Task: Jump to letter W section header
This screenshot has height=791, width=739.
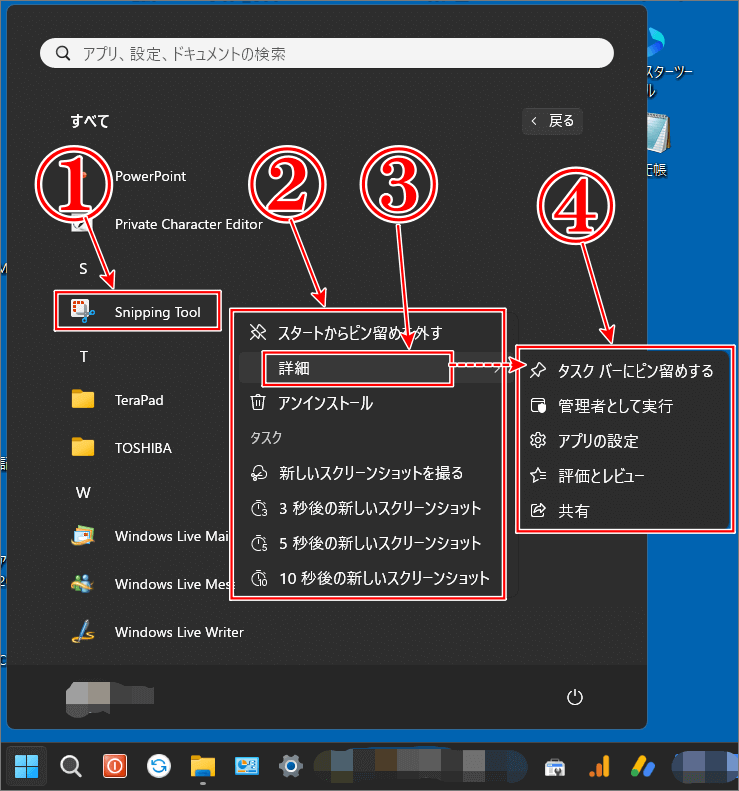Action: [83, 492]
